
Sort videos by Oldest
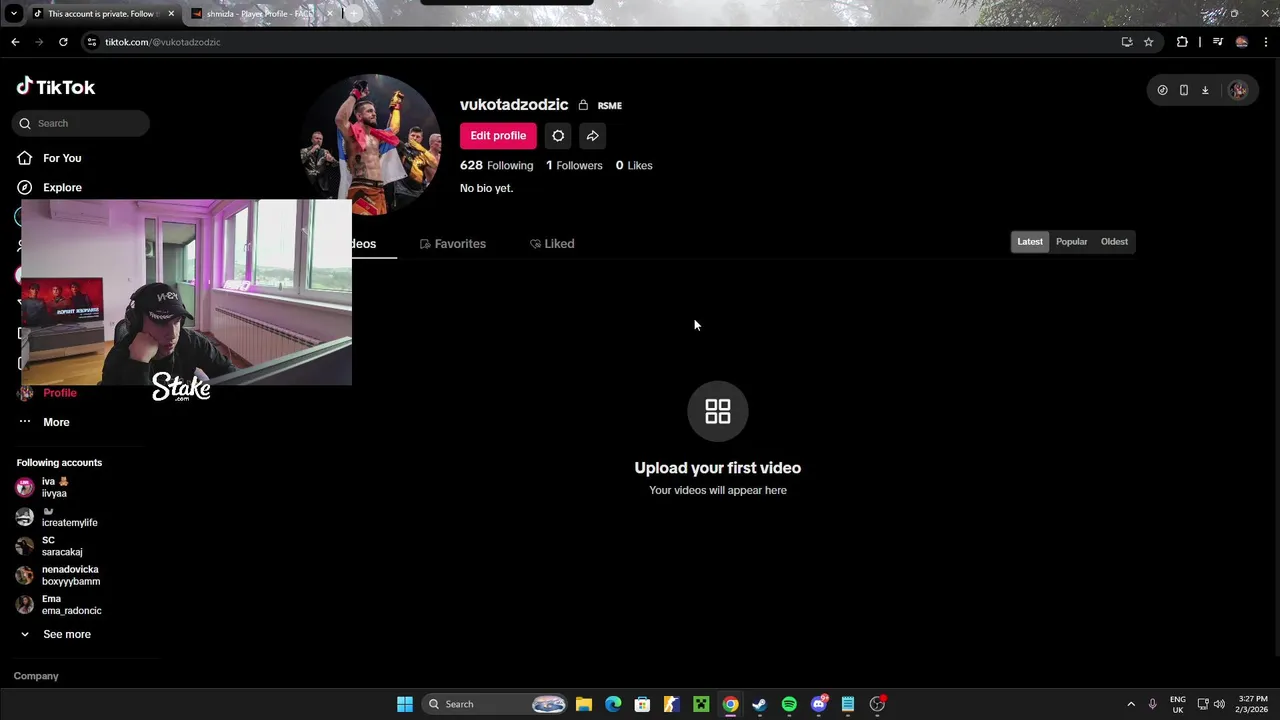click(x=1114, y=242)
